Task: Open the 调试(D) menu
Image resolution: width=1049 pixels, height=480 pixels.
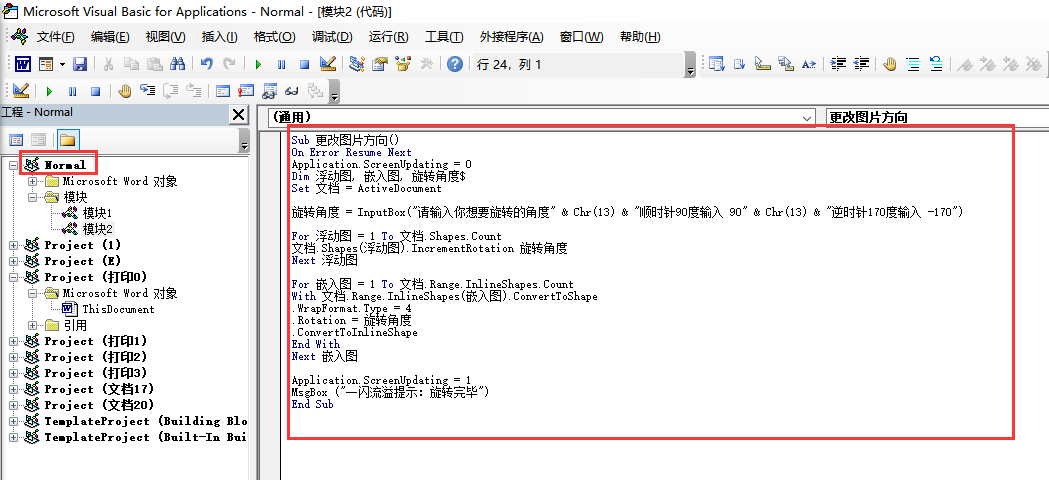Action: point(332,37)
